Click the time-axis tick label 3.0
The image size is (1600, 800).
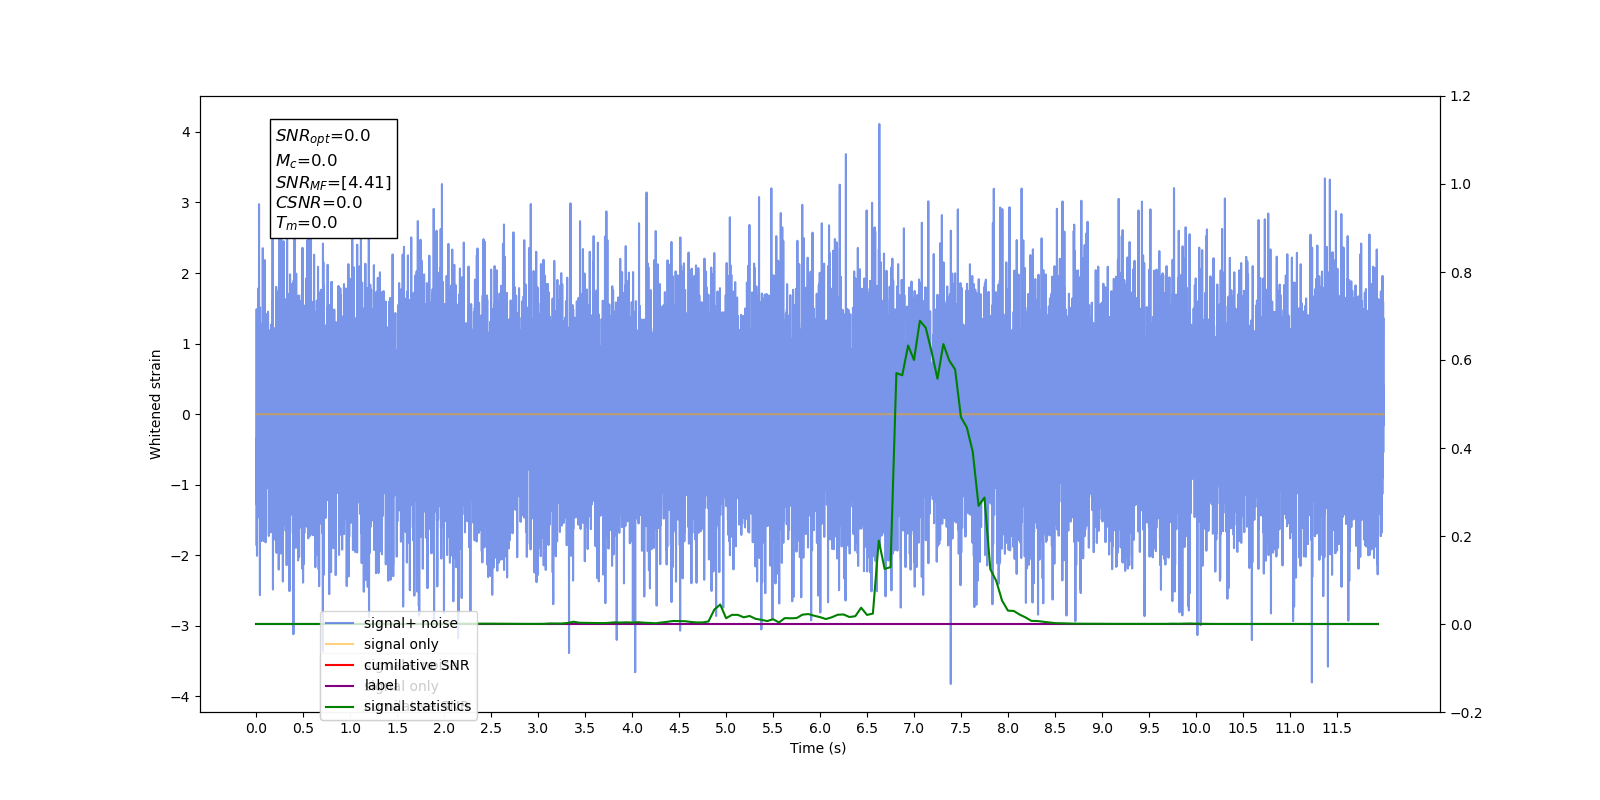538,728
